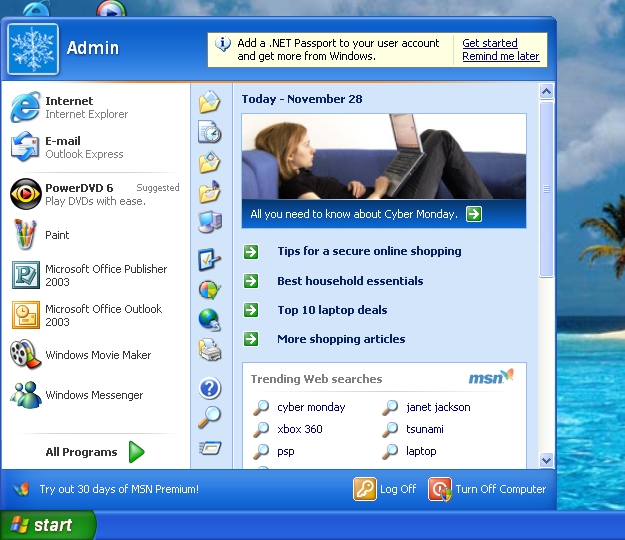Launch Outlook Express E-mail

pos(96,147)
